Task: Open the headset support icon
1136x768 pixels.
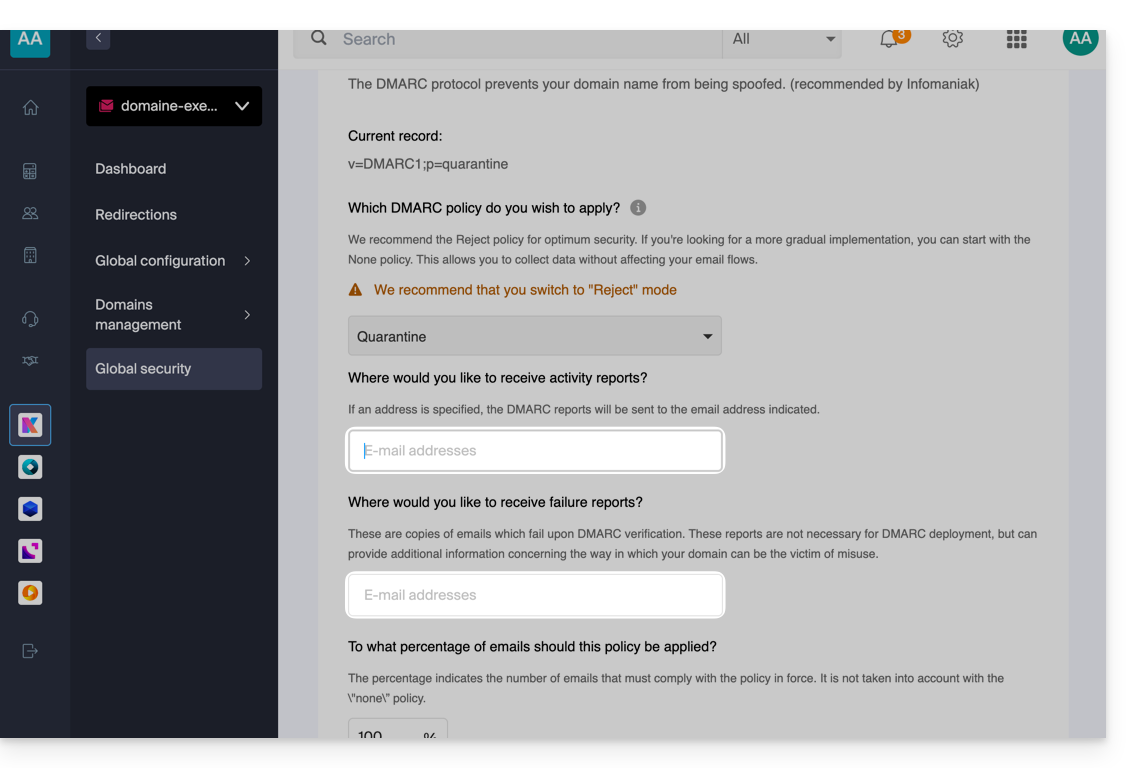Action: coord(30,319)
